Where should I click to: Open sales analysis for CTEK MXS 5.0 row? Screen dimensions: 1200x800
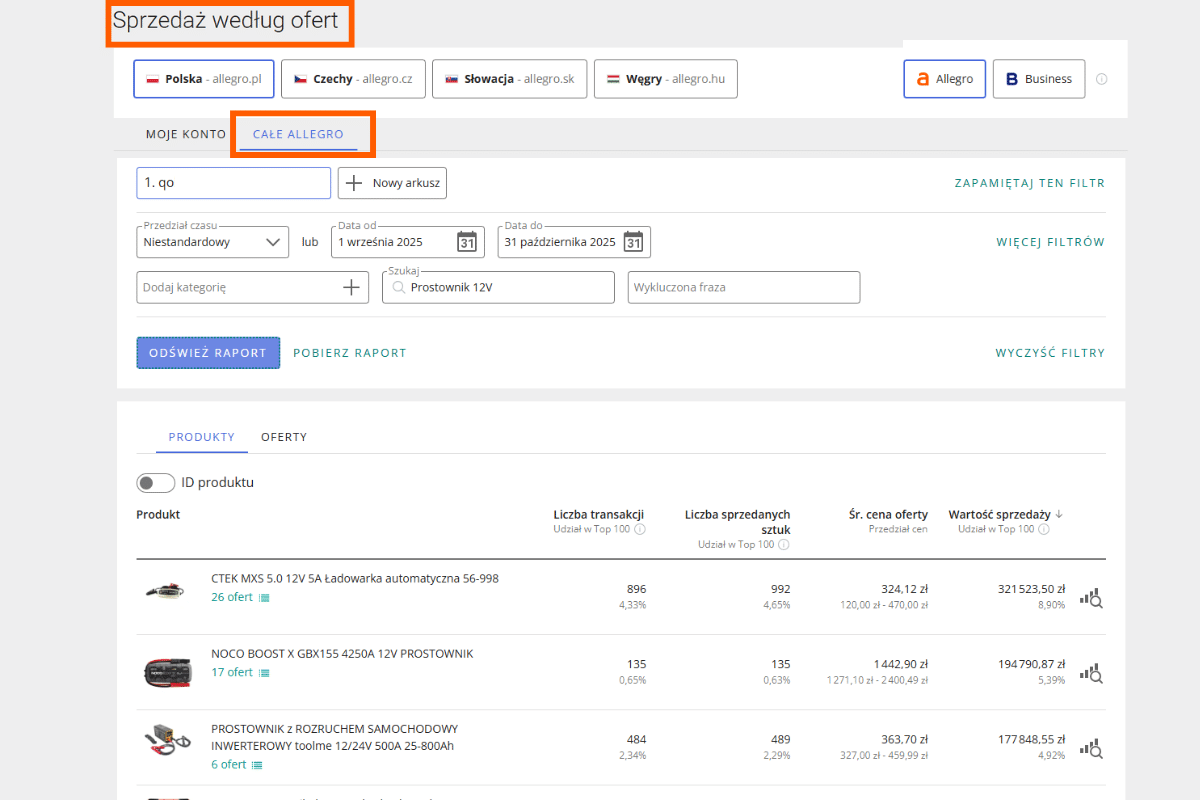pos(1091,598)
